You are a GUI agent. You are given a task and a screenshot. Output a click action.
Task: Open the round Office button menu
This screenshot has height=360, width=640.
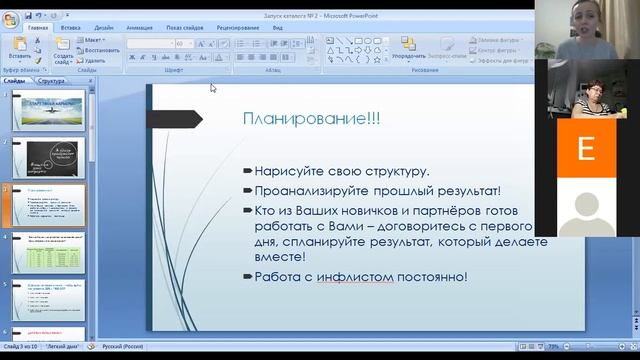tap(10, 20)
